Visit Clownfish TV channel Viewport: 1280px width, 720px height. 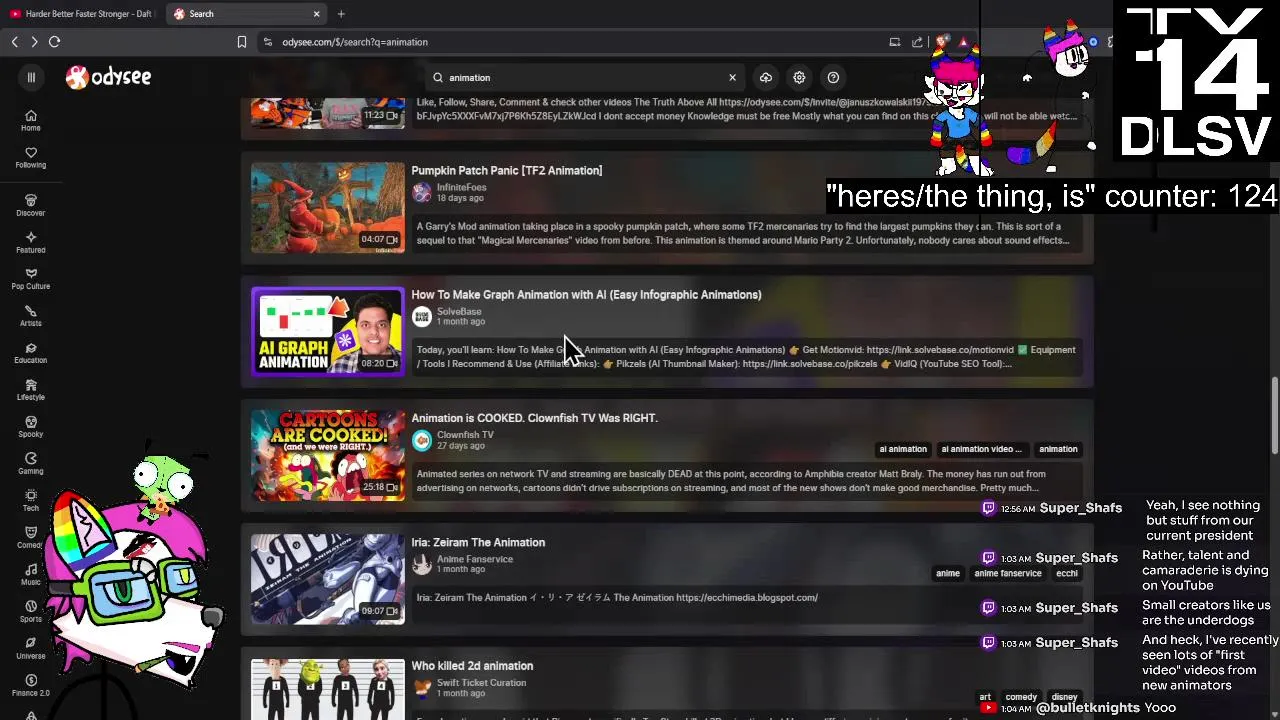pos(465,435)
